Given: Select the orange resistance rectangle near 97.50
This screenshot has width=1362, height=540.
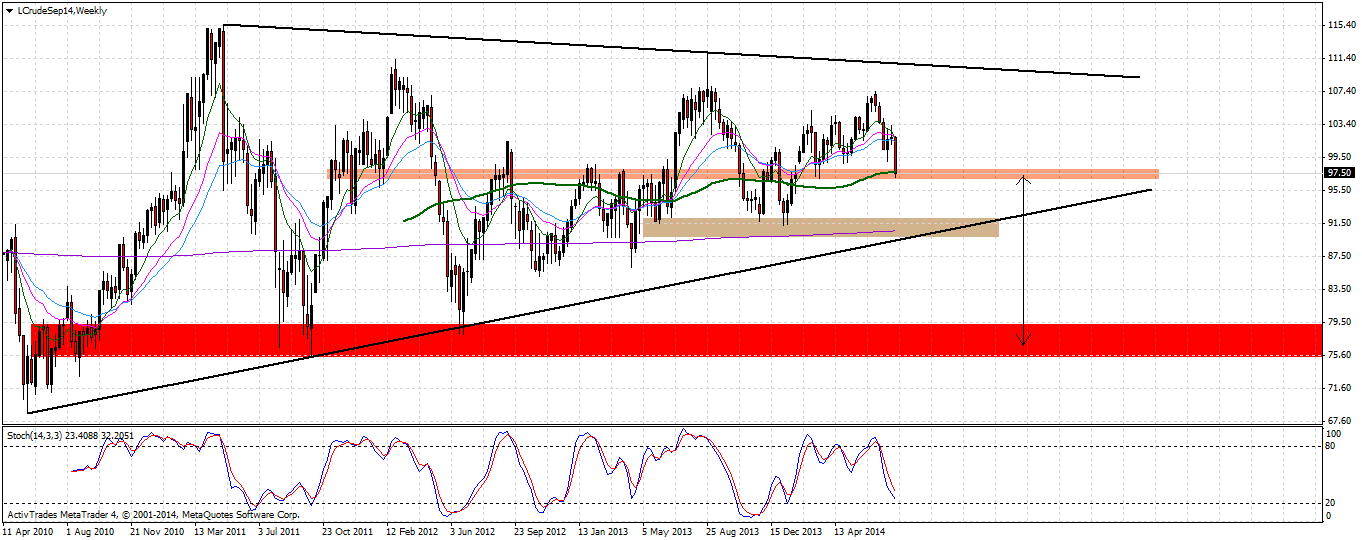Looking at the screenshot, I should point(743,174).
